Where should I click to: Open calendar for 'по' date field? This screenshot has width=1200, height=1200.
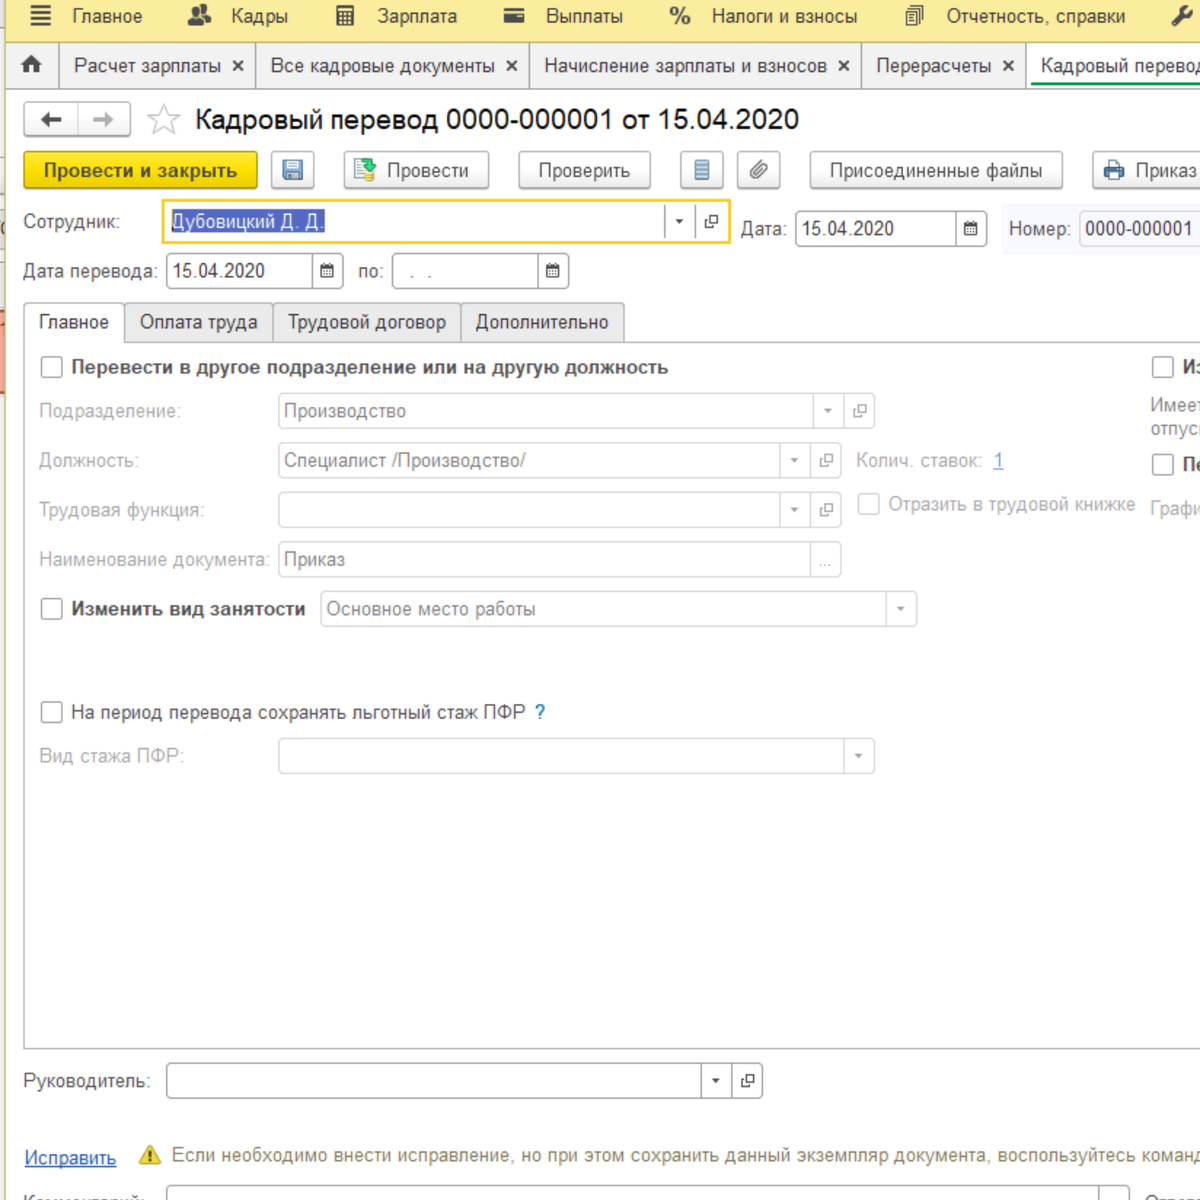553,271
